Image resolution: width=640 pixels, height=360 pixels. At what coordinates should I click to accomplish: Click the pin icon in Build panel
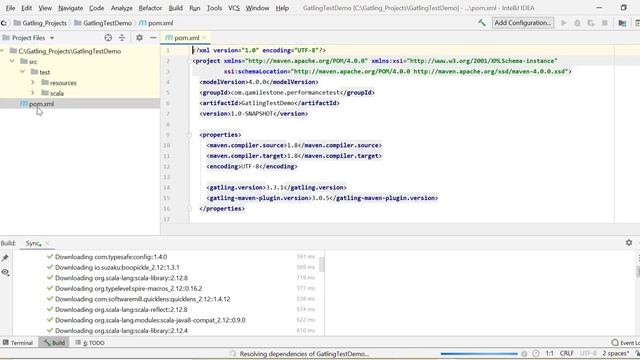click(x=5, y=258)
